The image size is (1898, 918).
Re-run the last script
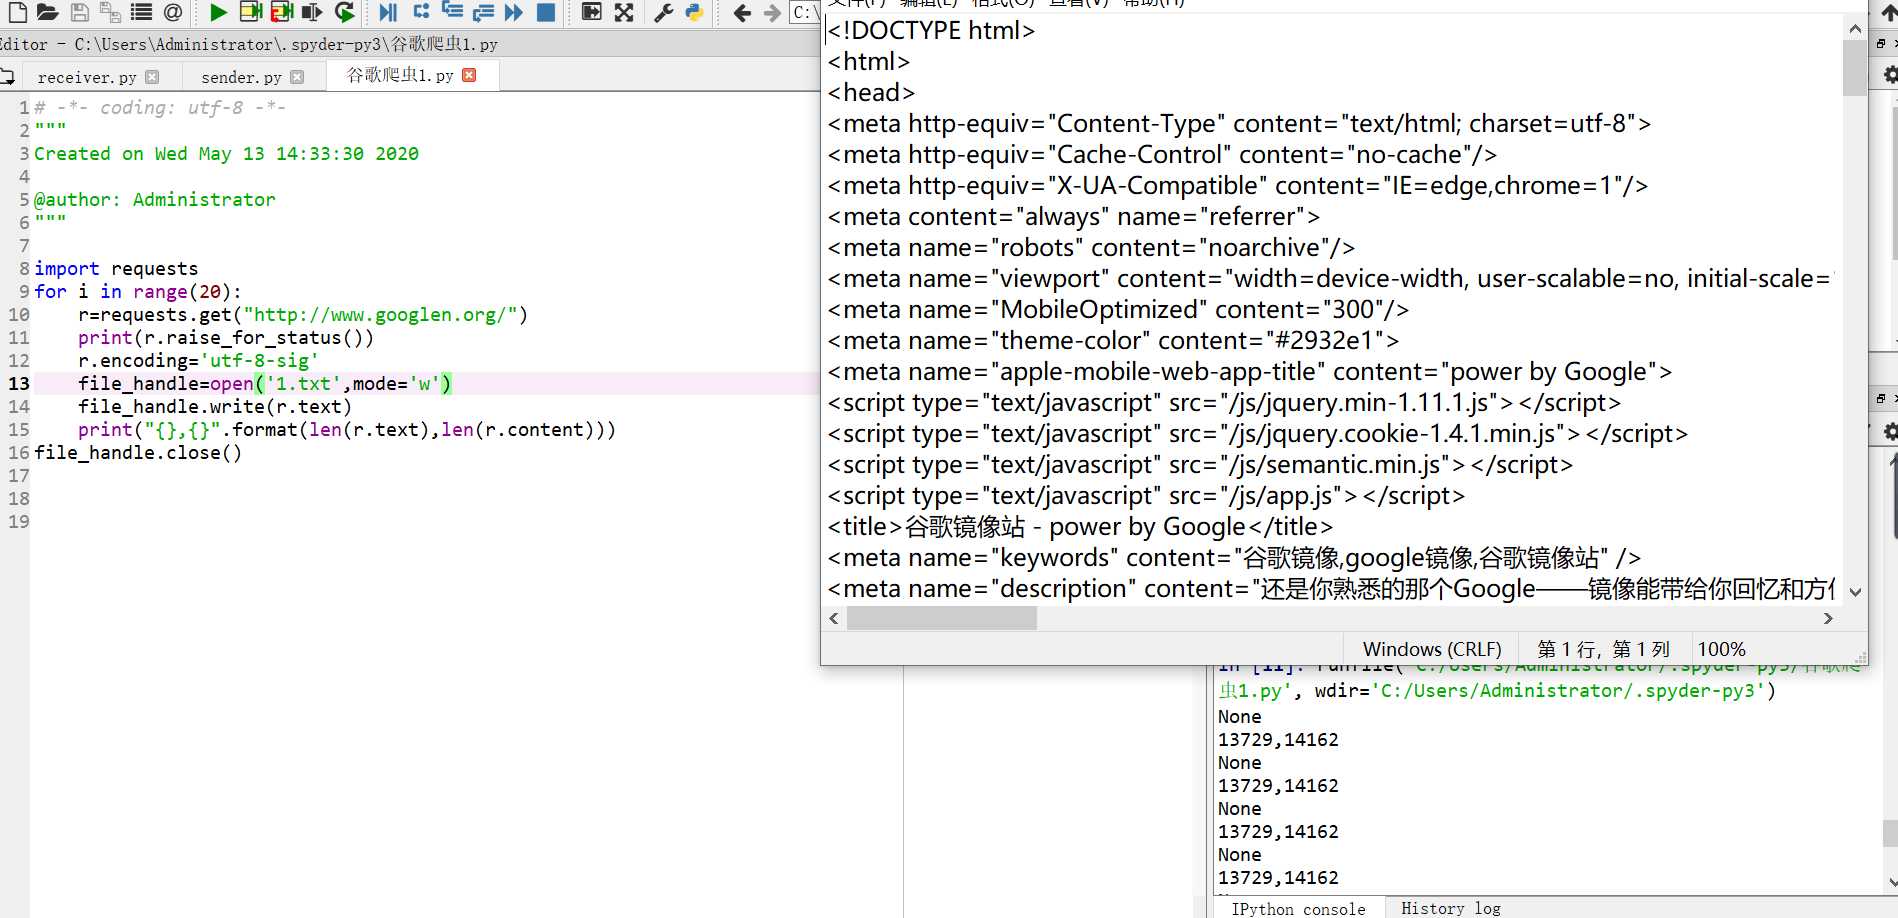(344, 12)
